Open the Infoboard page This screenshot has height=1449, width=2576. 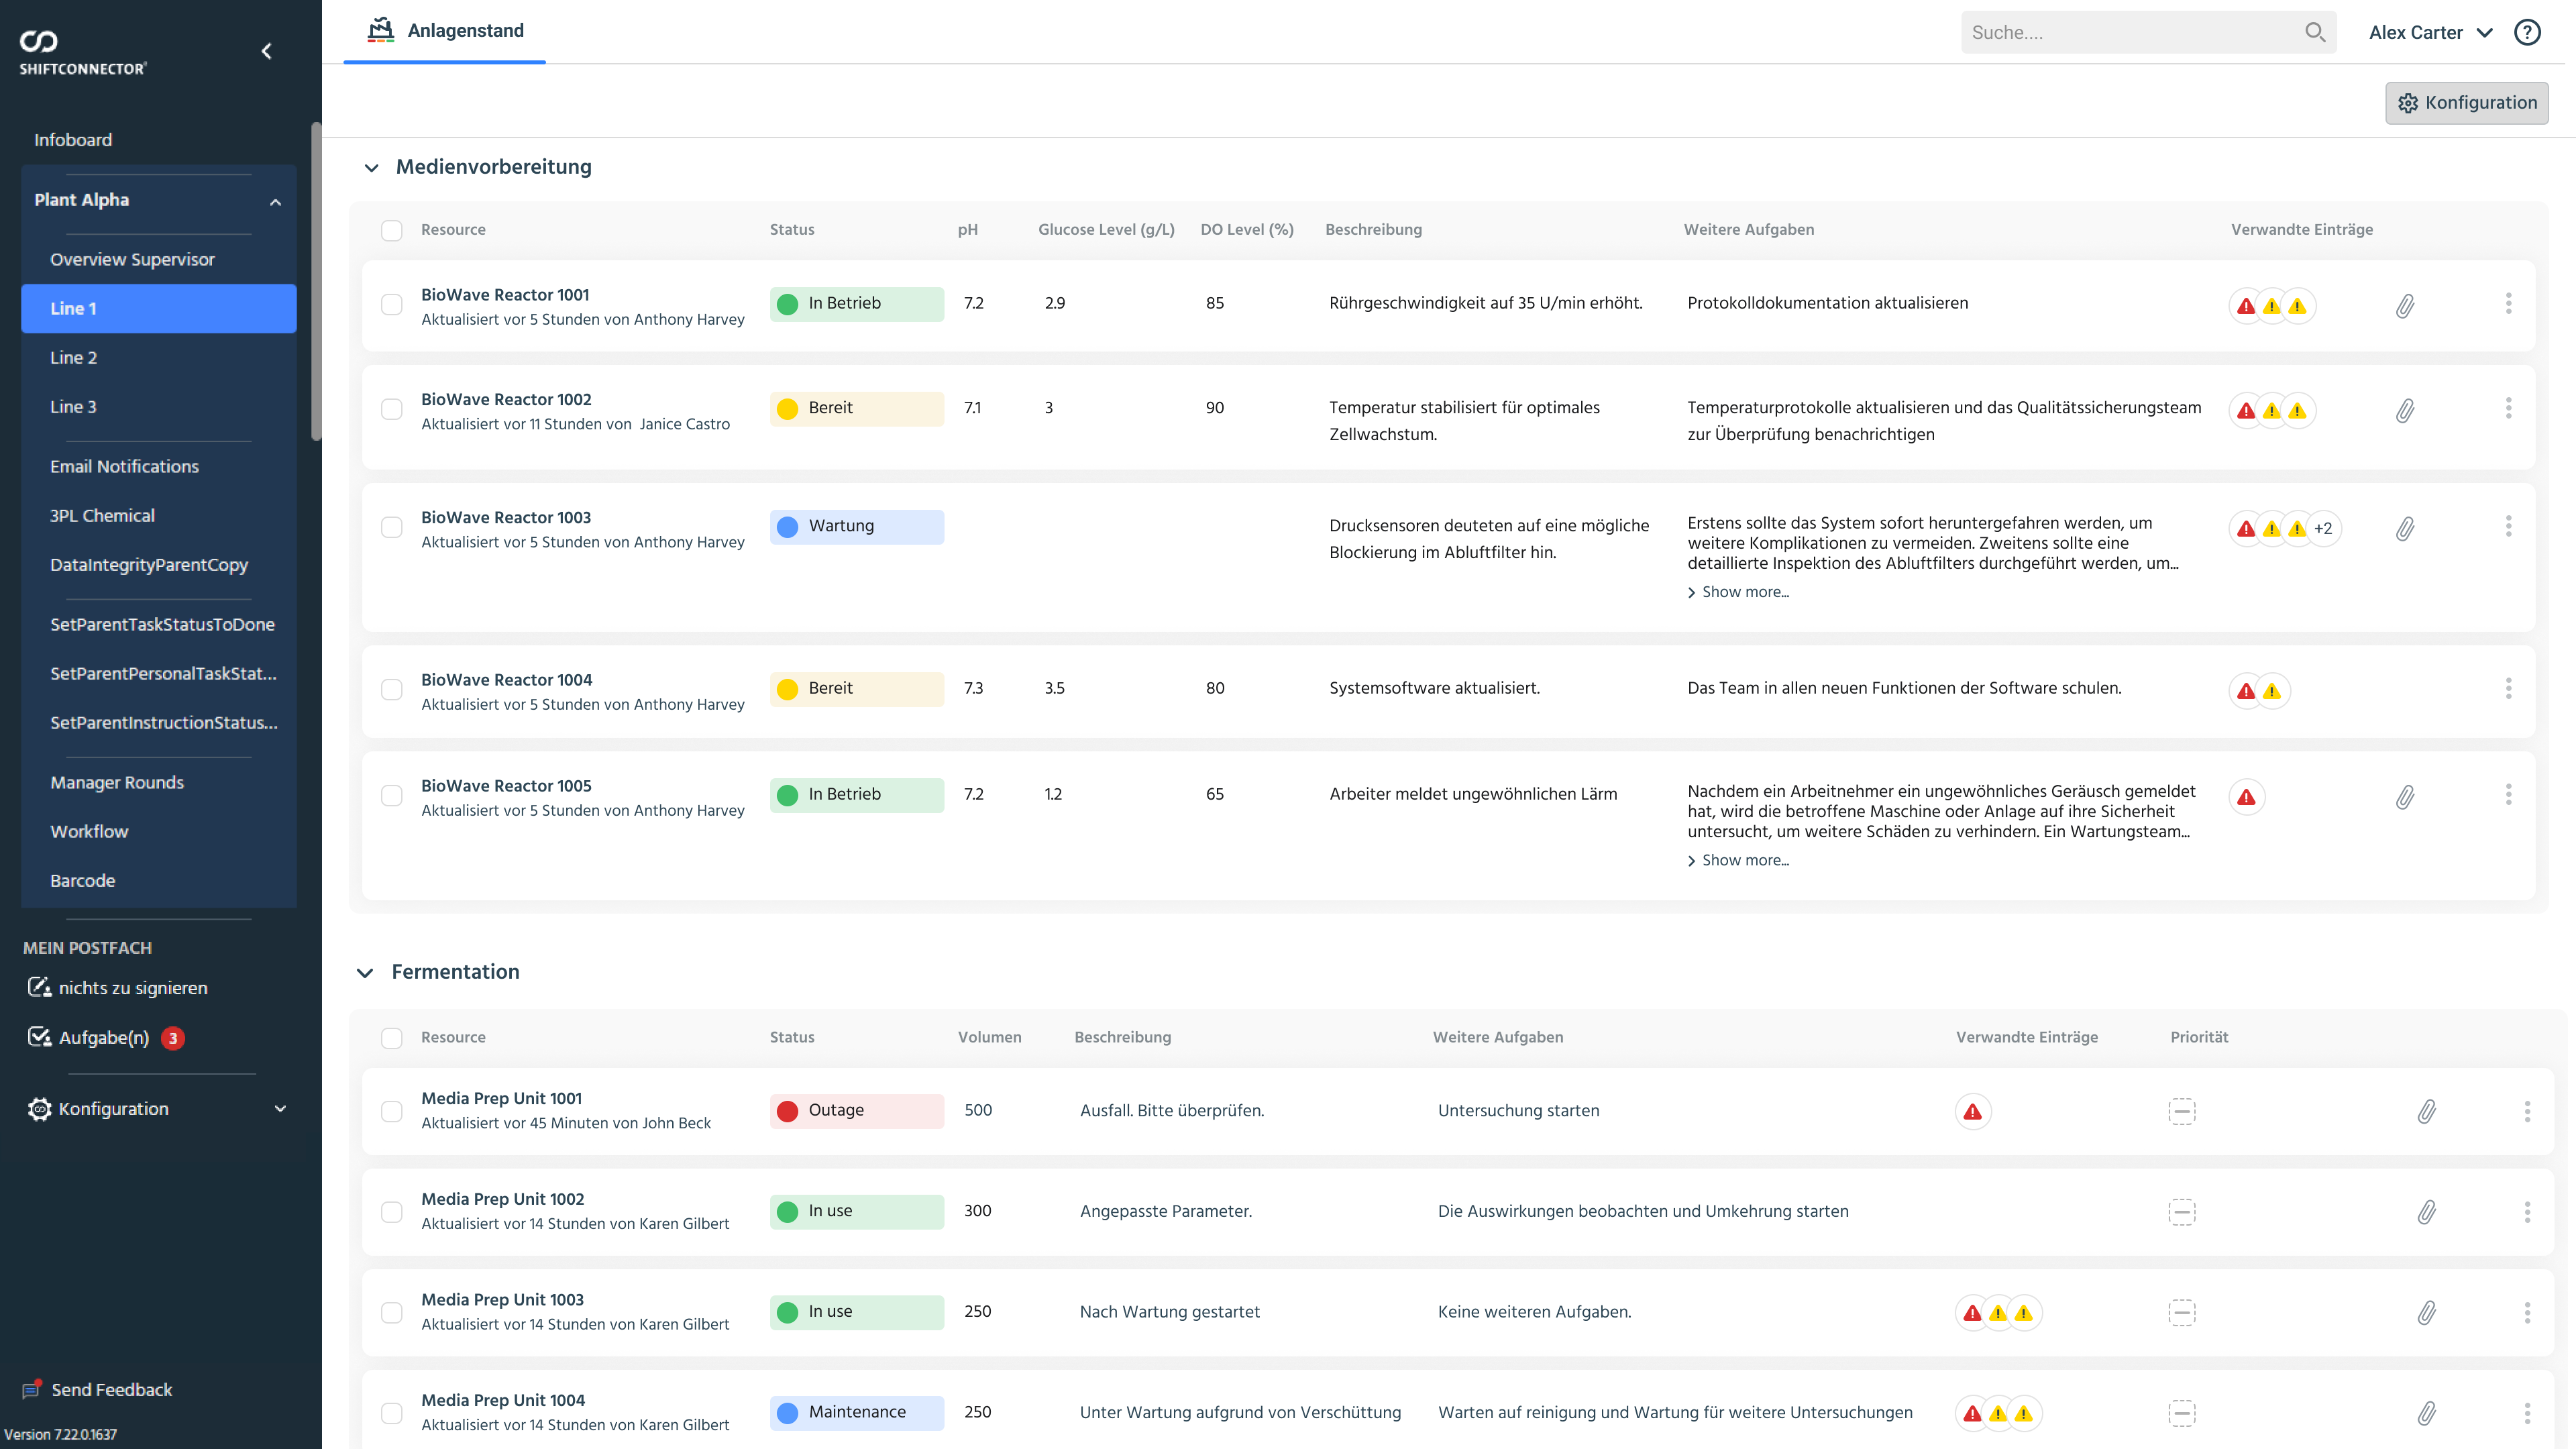coord(73,140)
